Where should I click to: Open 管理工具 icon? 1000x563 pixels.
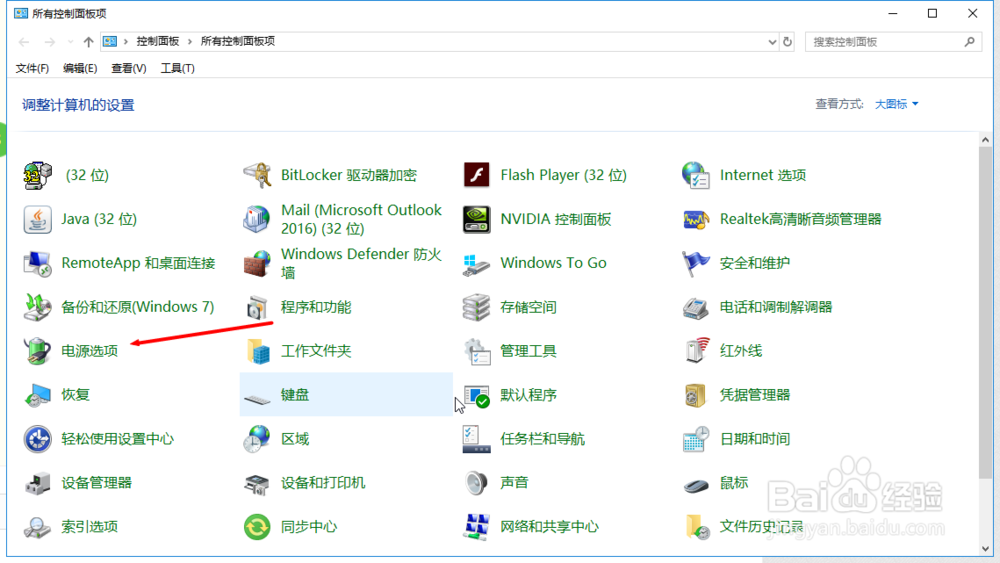click(x=476, y=351)
